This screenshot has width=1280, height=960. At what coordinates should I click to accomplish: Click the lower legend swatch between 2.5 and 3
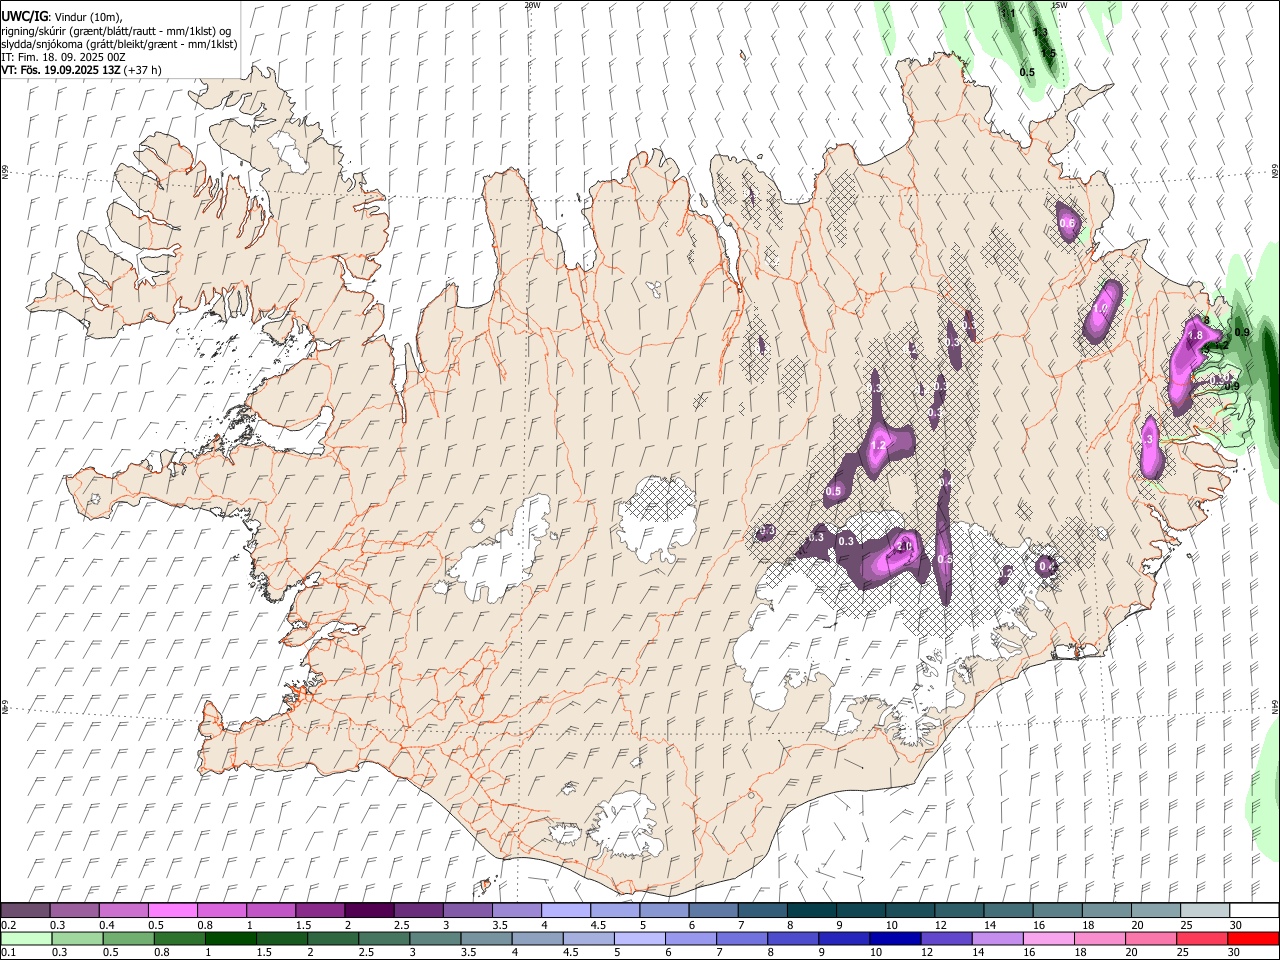click(383, 938)
